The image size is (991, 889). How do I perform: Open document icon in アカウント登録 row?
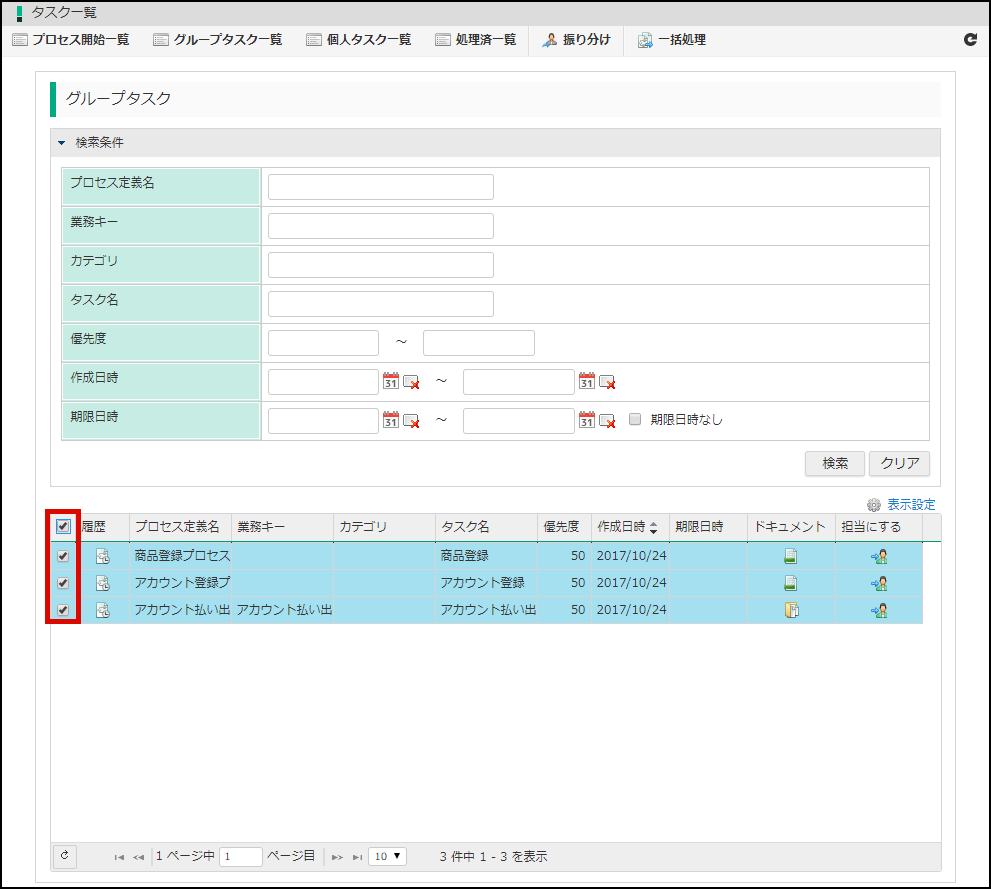click(x=790, y=584)
